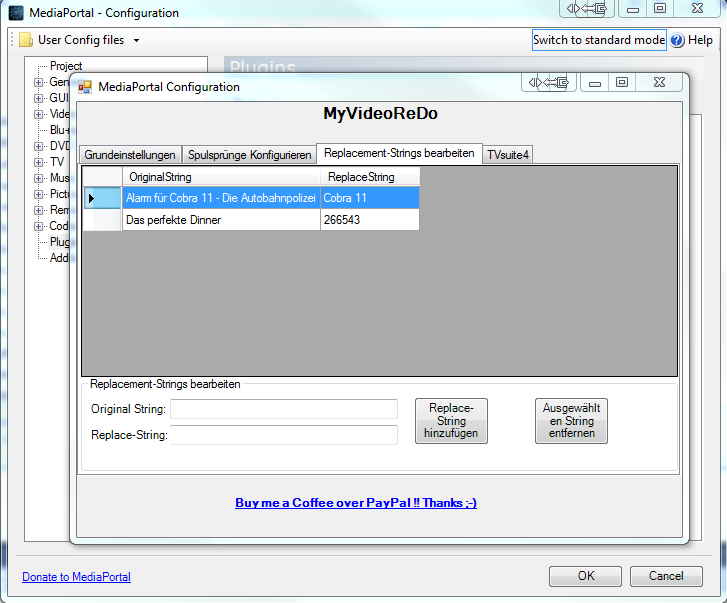The height and width of the screenshot is (603, 727).
Task: Click Switch to standard mode button
Action: pos(599,40)
